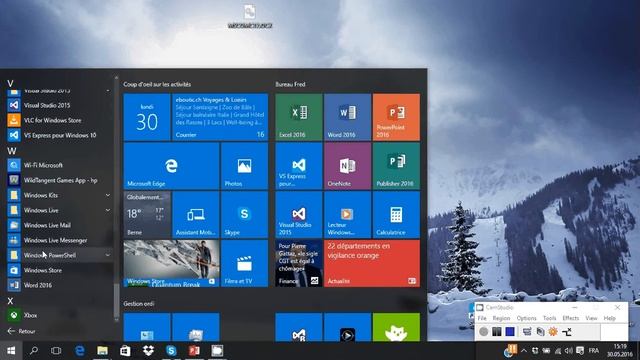Show hidden system tray icons

coord(524,351)
